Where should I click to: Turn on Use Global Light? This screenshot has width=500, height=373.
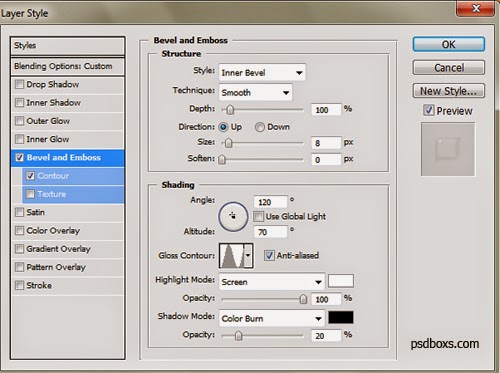pyautogui.click(x=258, y=216)
